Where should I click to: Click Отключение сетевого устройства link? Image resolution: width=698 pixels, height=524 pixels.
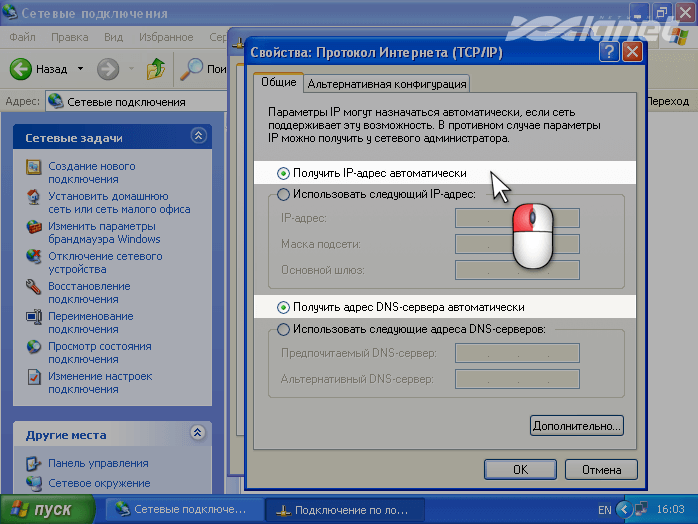coord(105,263)
